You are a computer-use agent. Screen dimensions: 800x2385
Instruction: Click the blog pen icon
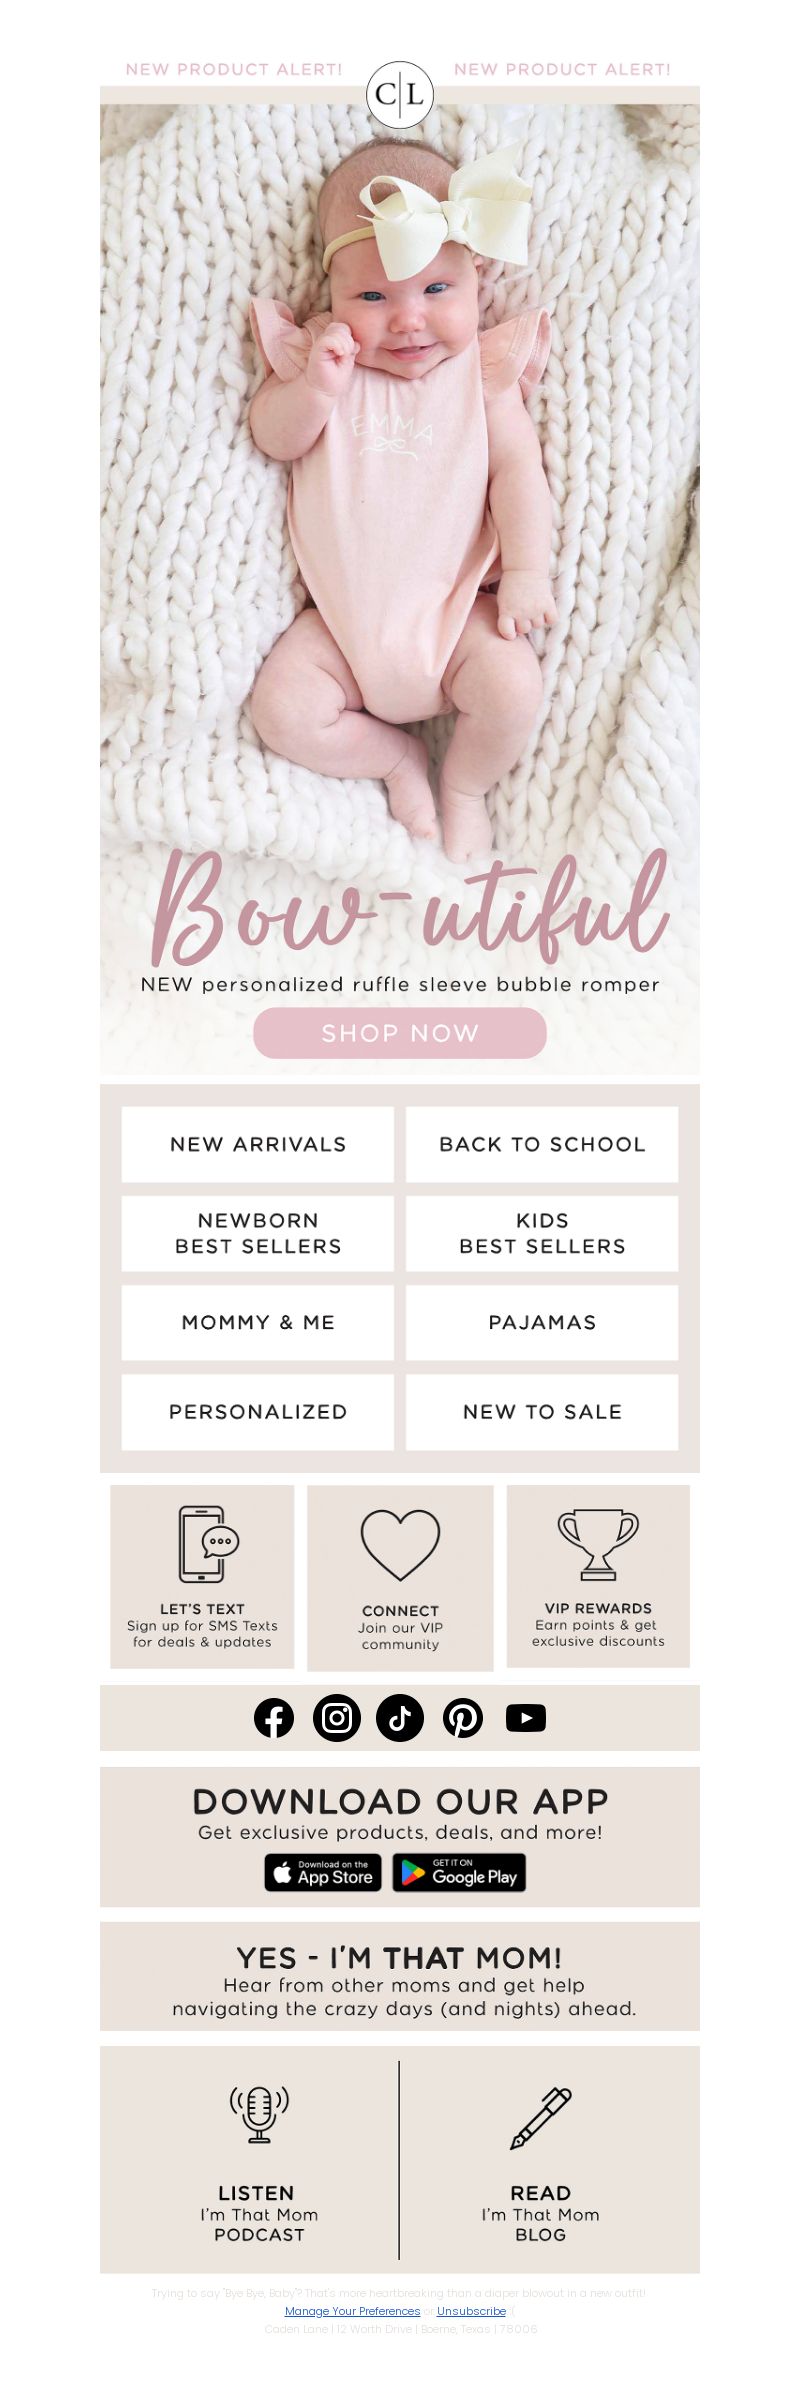541,2117
